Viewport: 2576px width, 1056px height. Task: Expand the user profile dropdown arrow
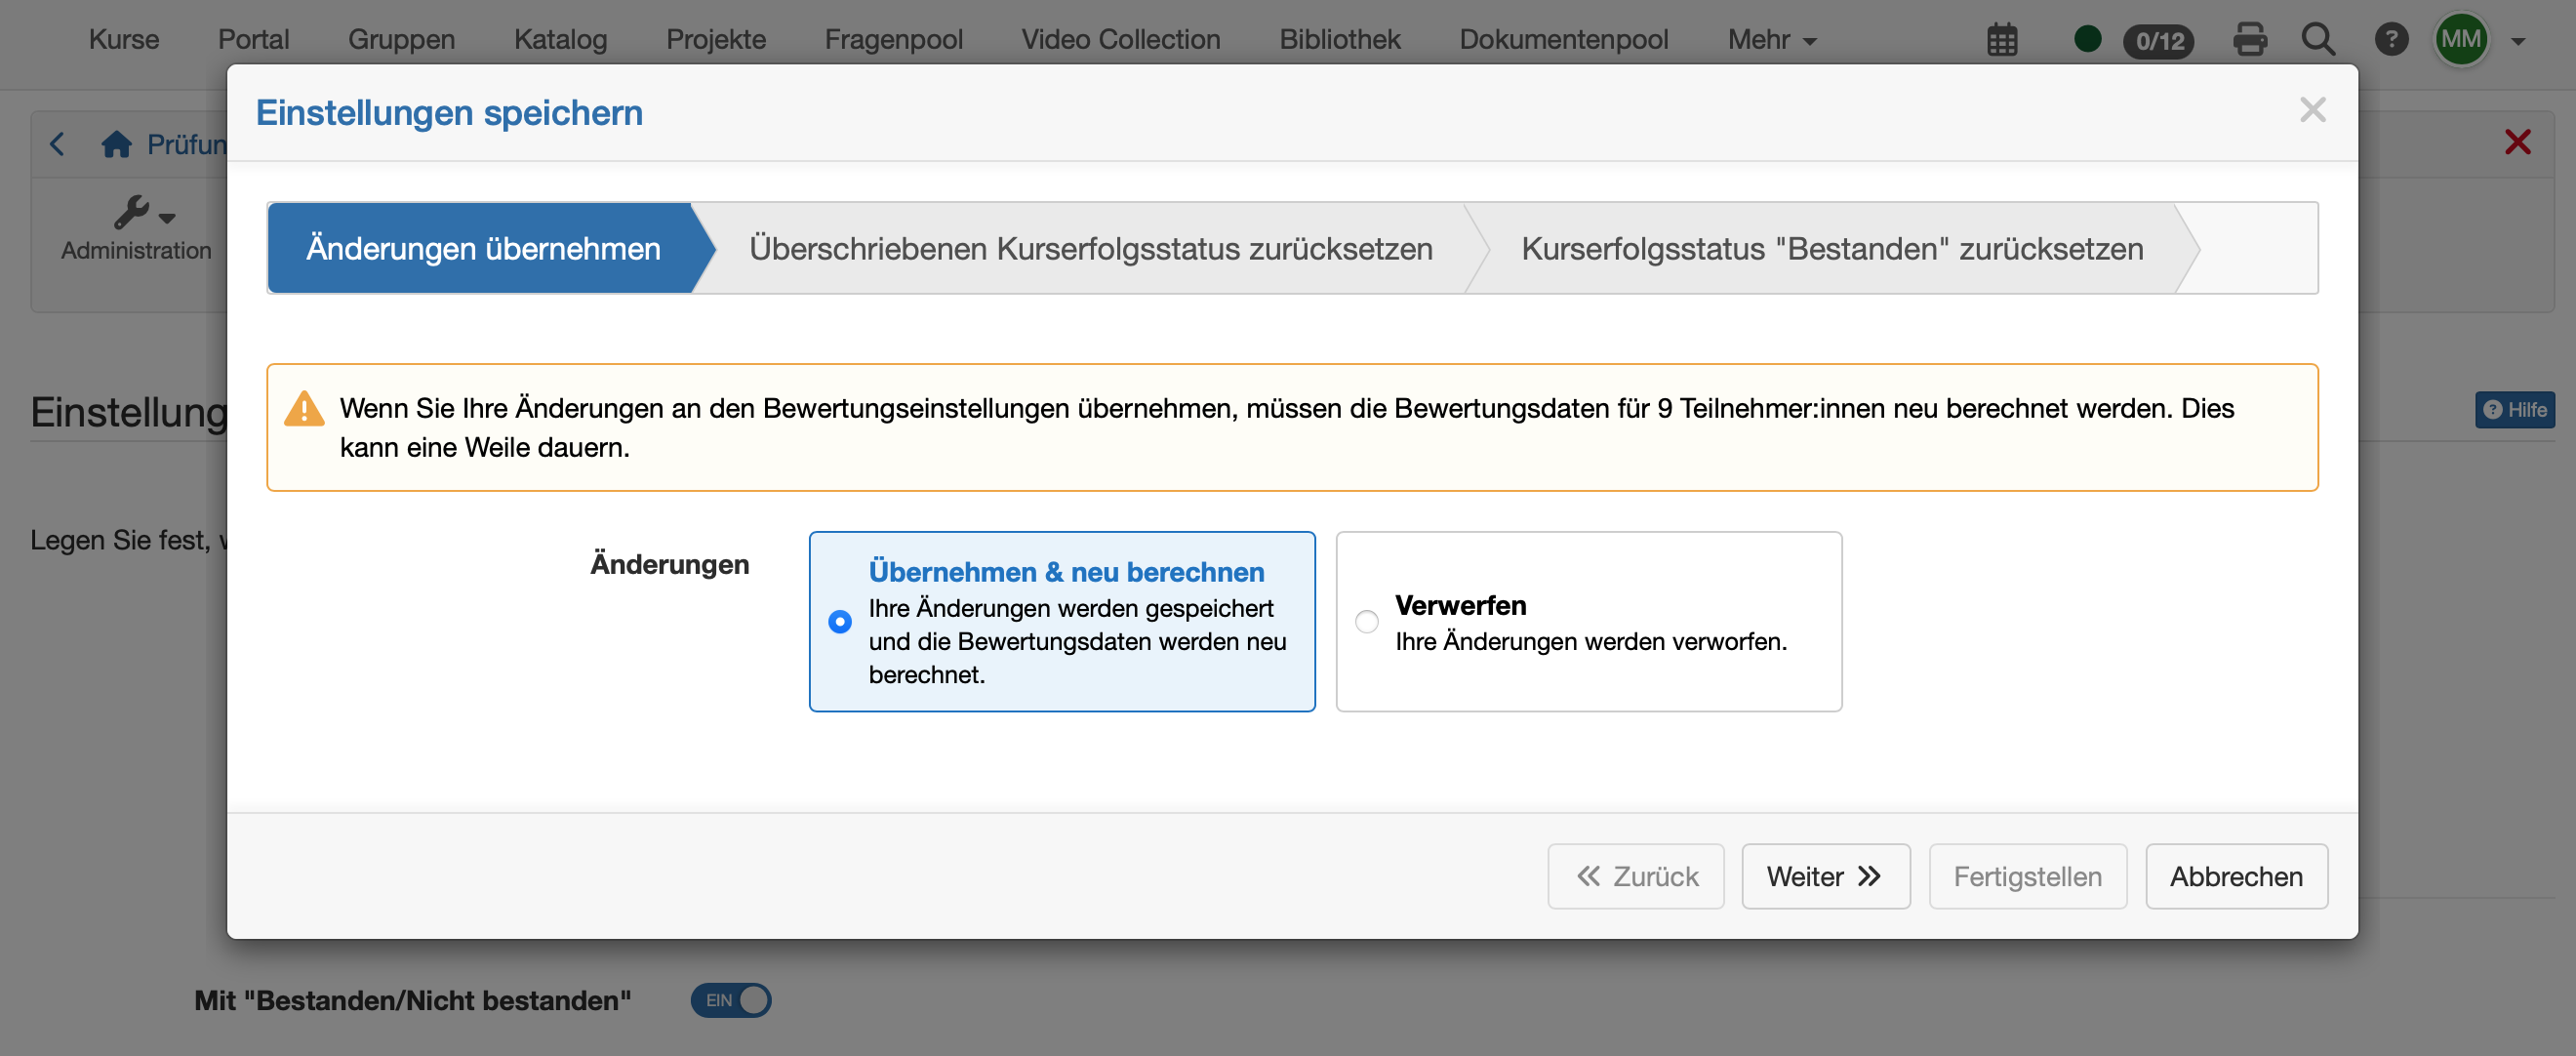[2518, 42]
